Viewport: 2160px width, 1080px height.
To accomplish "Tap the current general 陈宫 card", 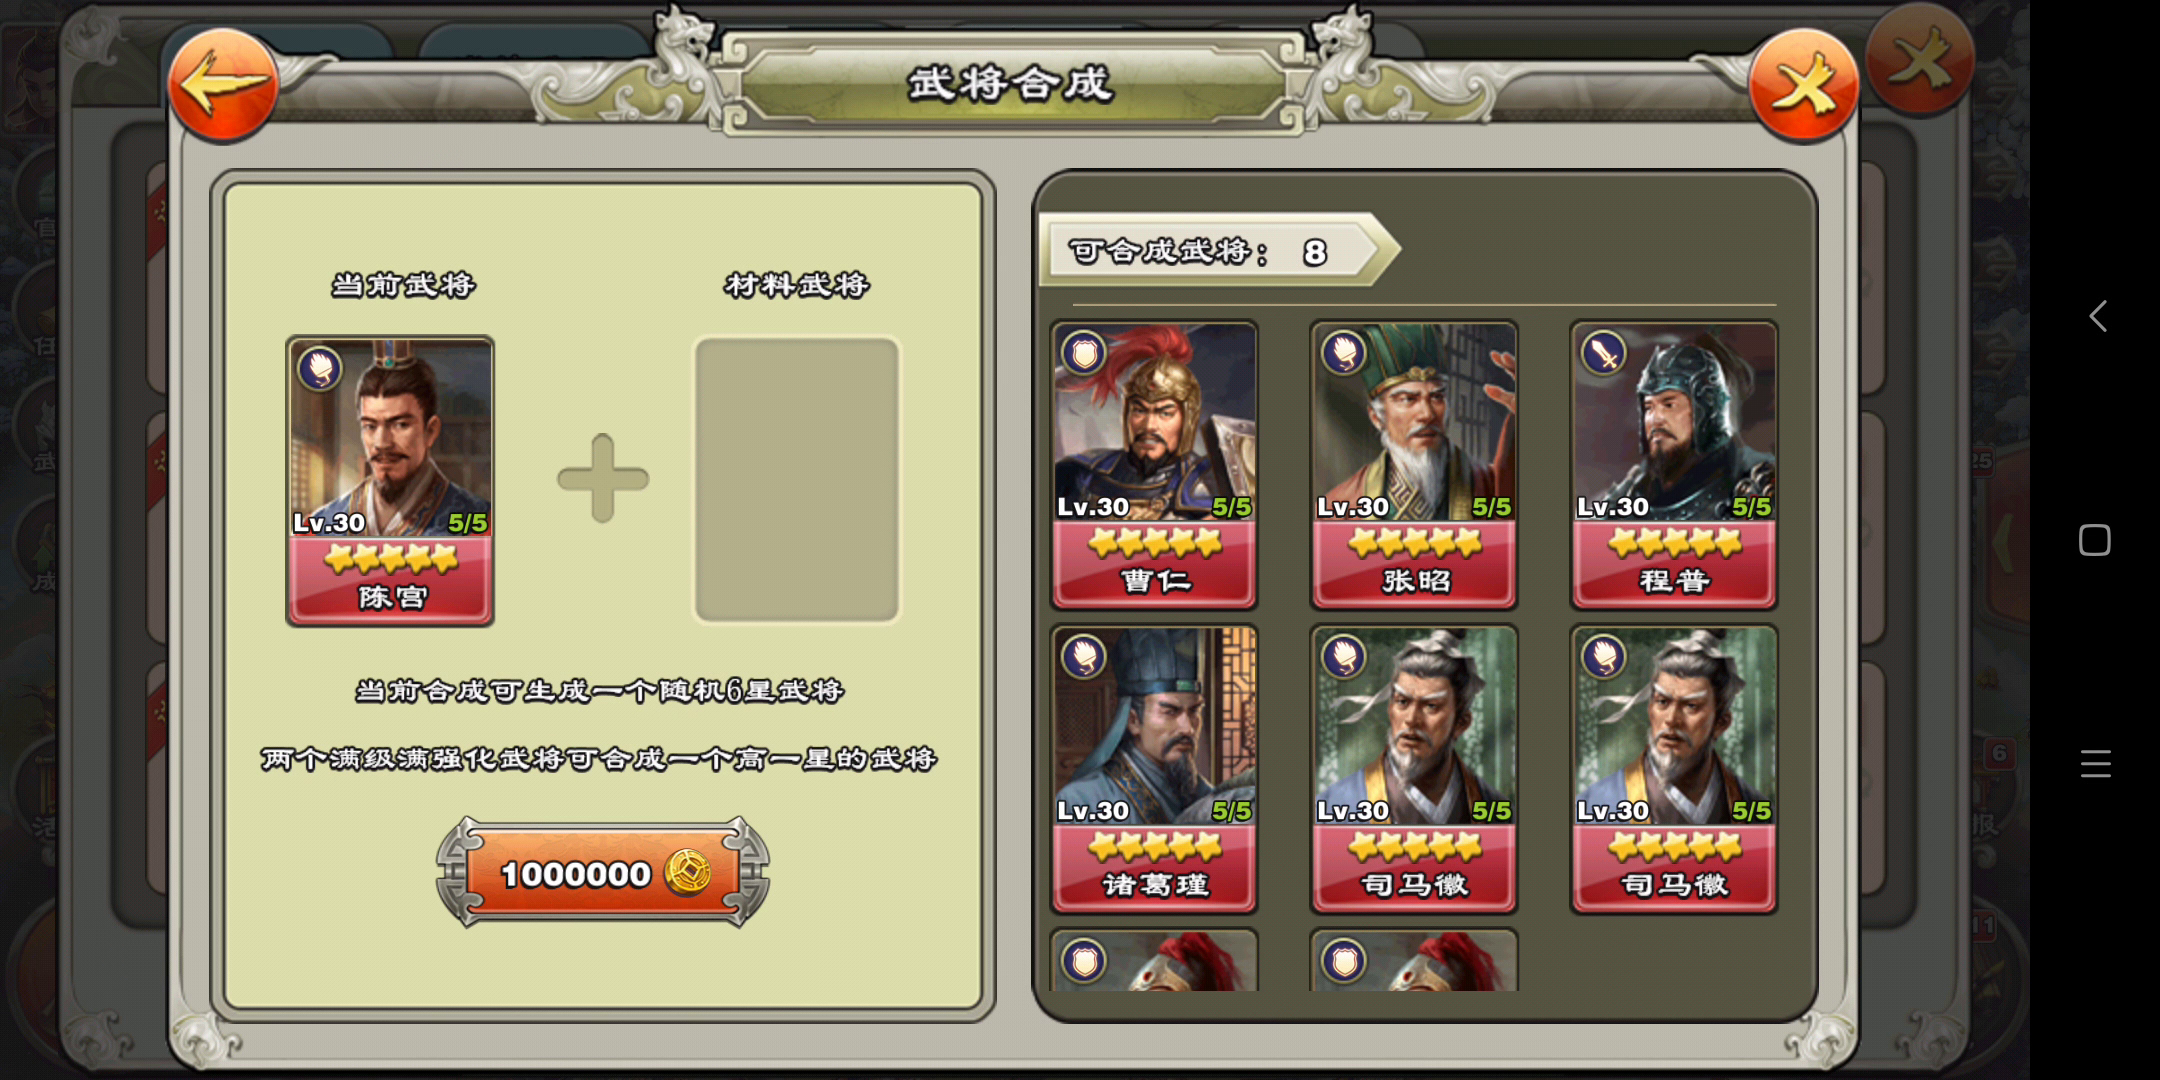I will [x=390, y=481].
